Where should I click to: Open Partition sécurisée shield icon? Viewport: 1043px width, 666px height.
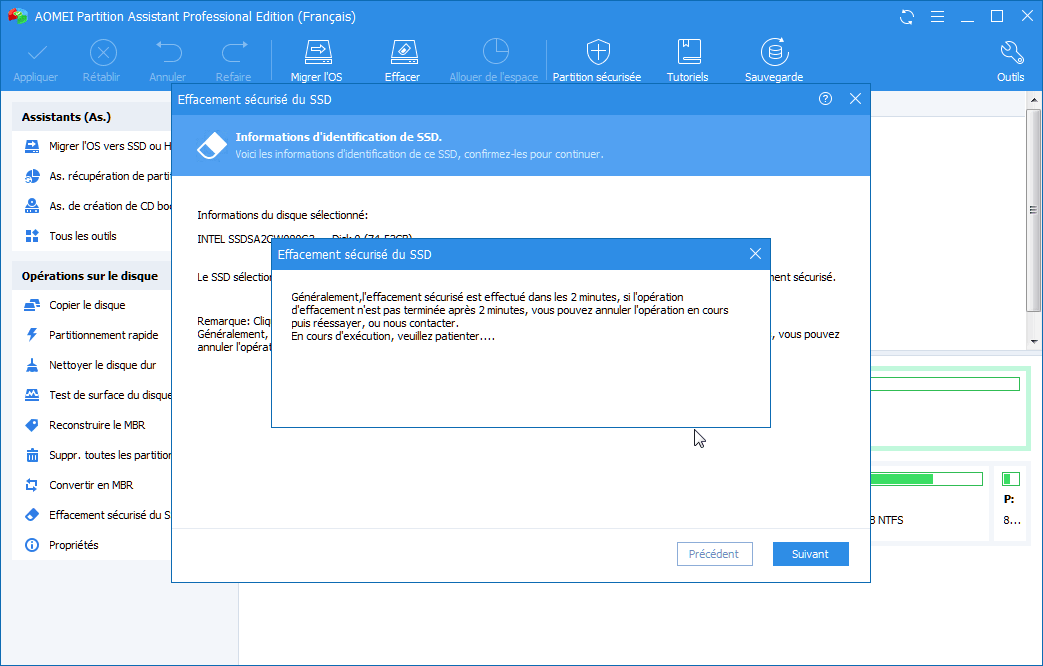coord(597,53)
